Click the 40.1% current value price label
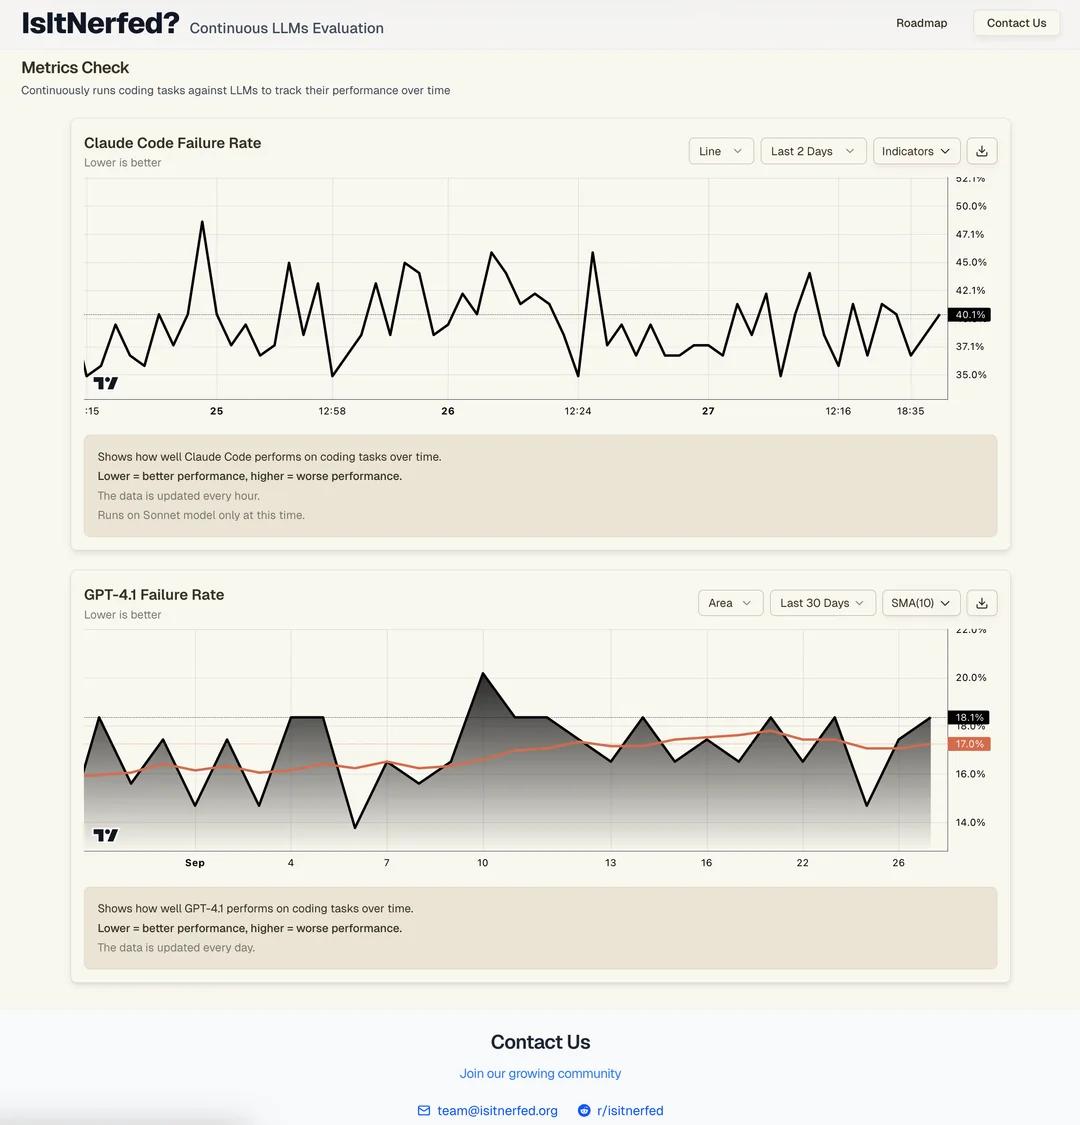The image size is (1080, 1125). [970, 315]
